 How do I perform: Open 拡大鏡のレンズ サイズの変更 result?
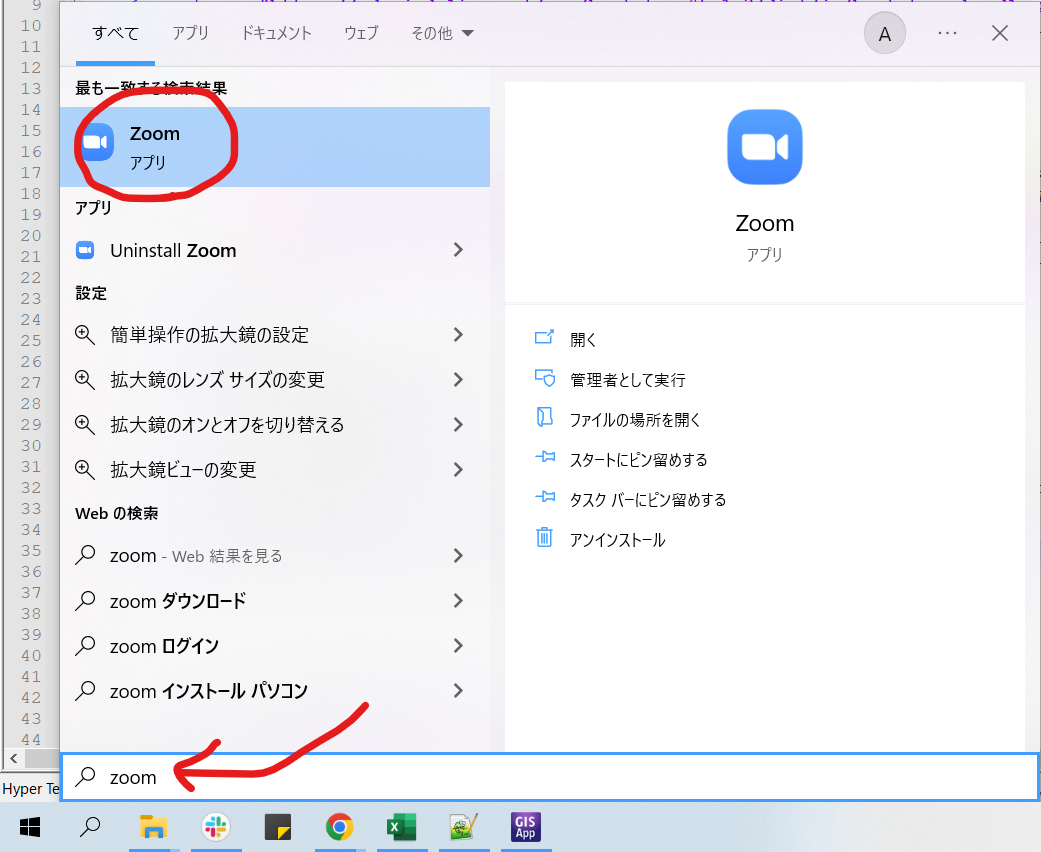(275, 380)
